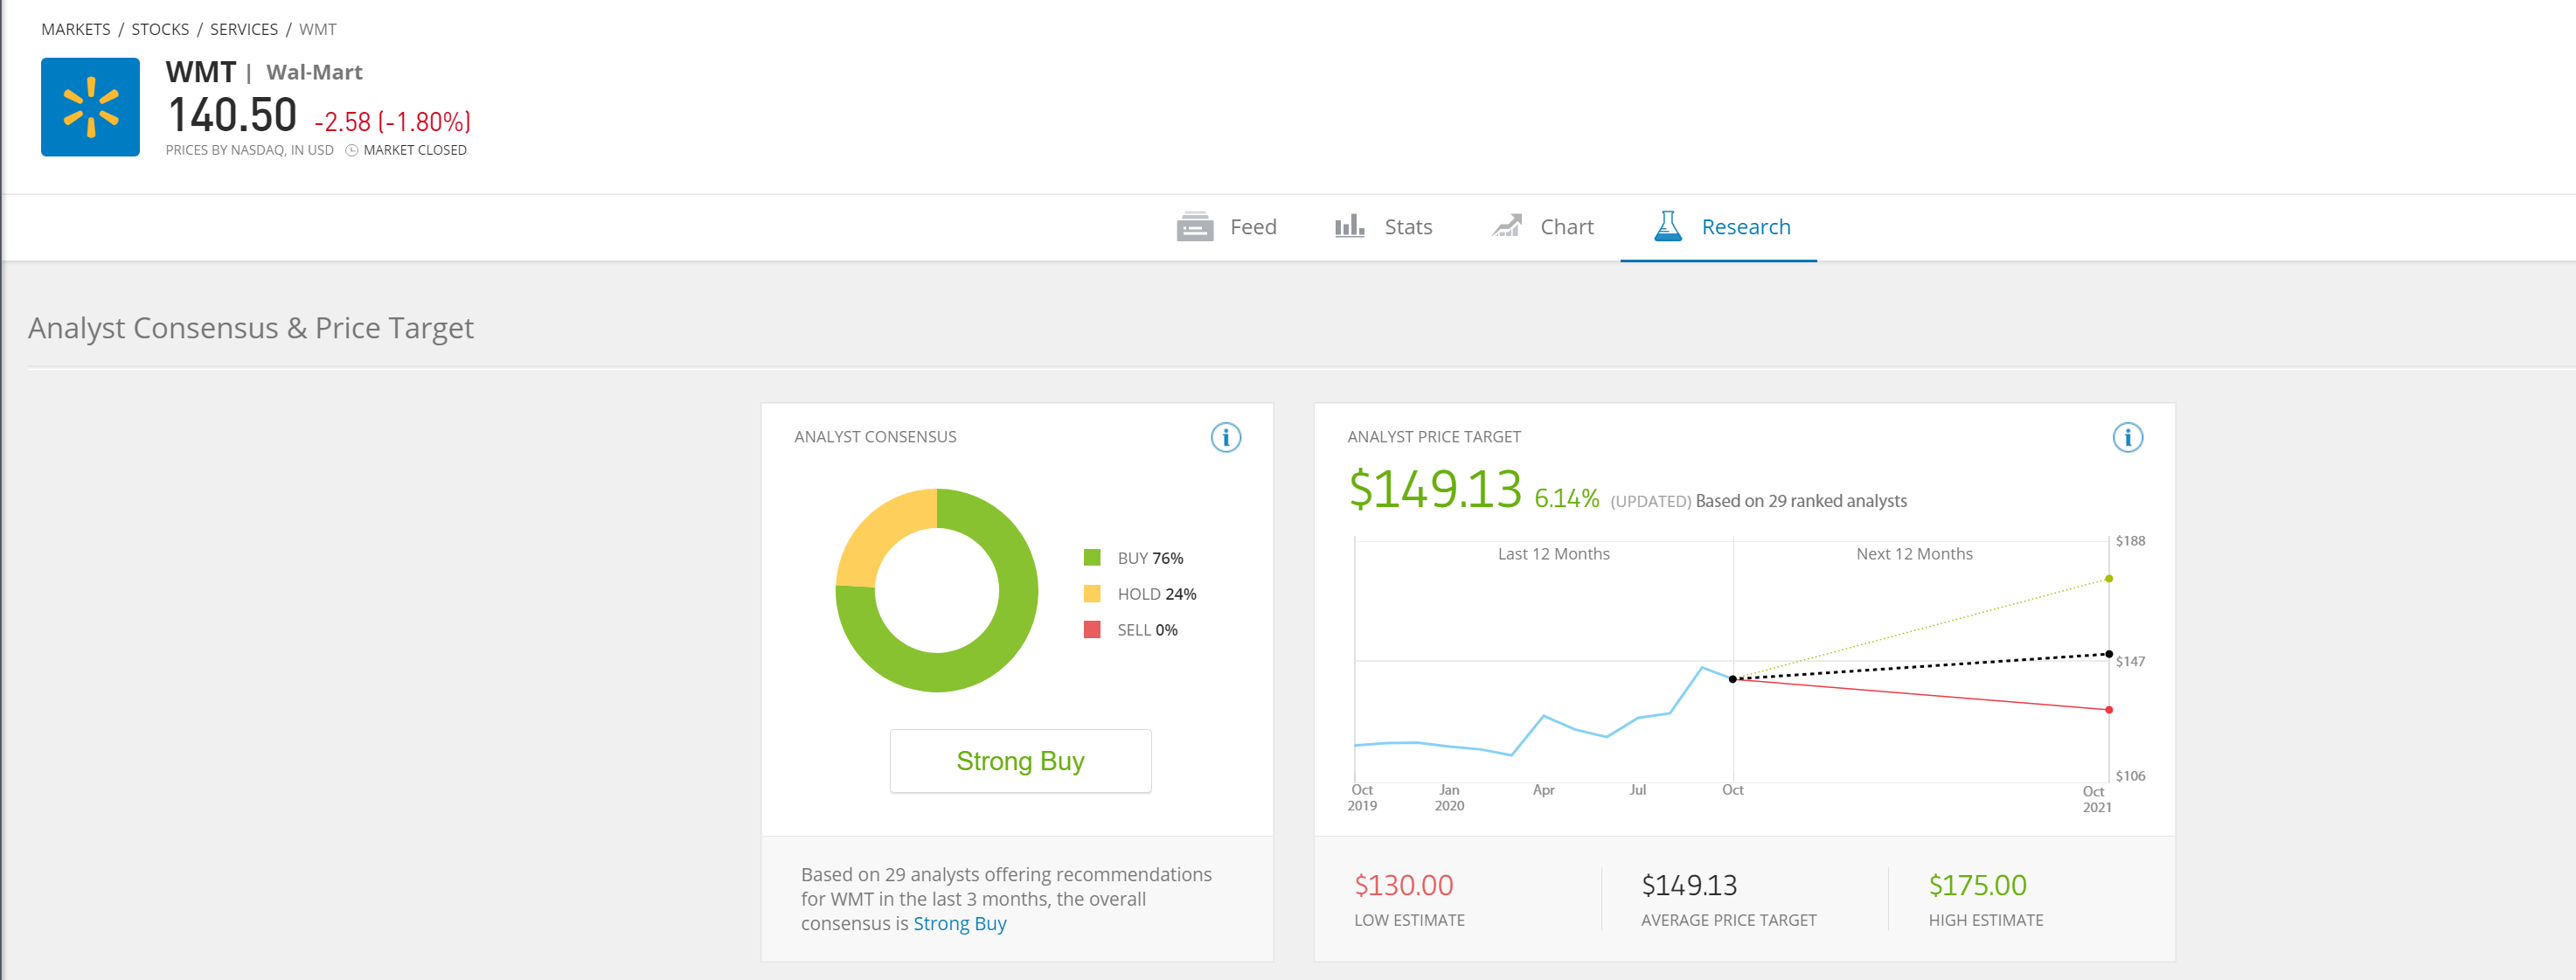Click the high estimate green chart point
Image resolution: width=2576 pixels, height=980 pixels.
[x=2108, y=578]
